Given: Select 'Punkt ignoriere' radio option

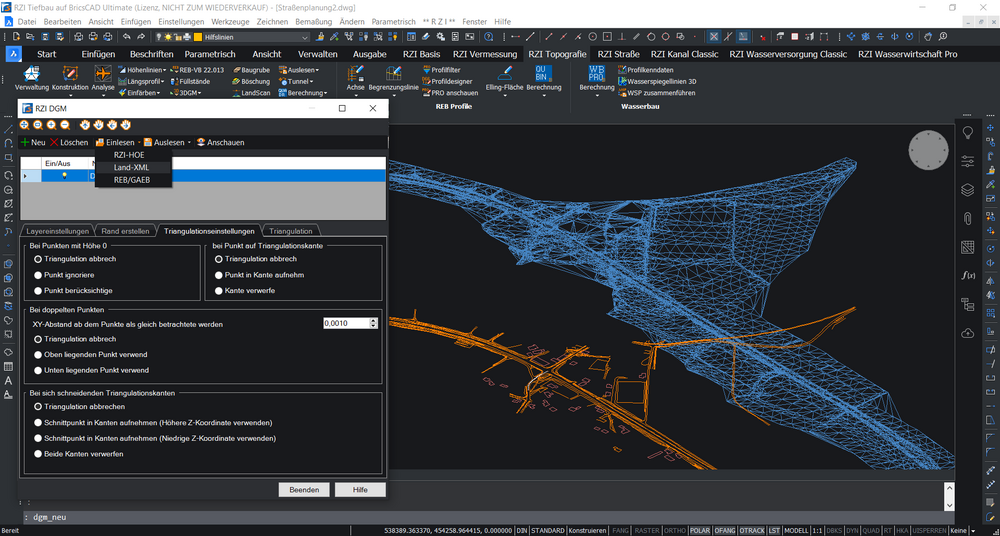Looking at the screenshot, I should point(38,274).
